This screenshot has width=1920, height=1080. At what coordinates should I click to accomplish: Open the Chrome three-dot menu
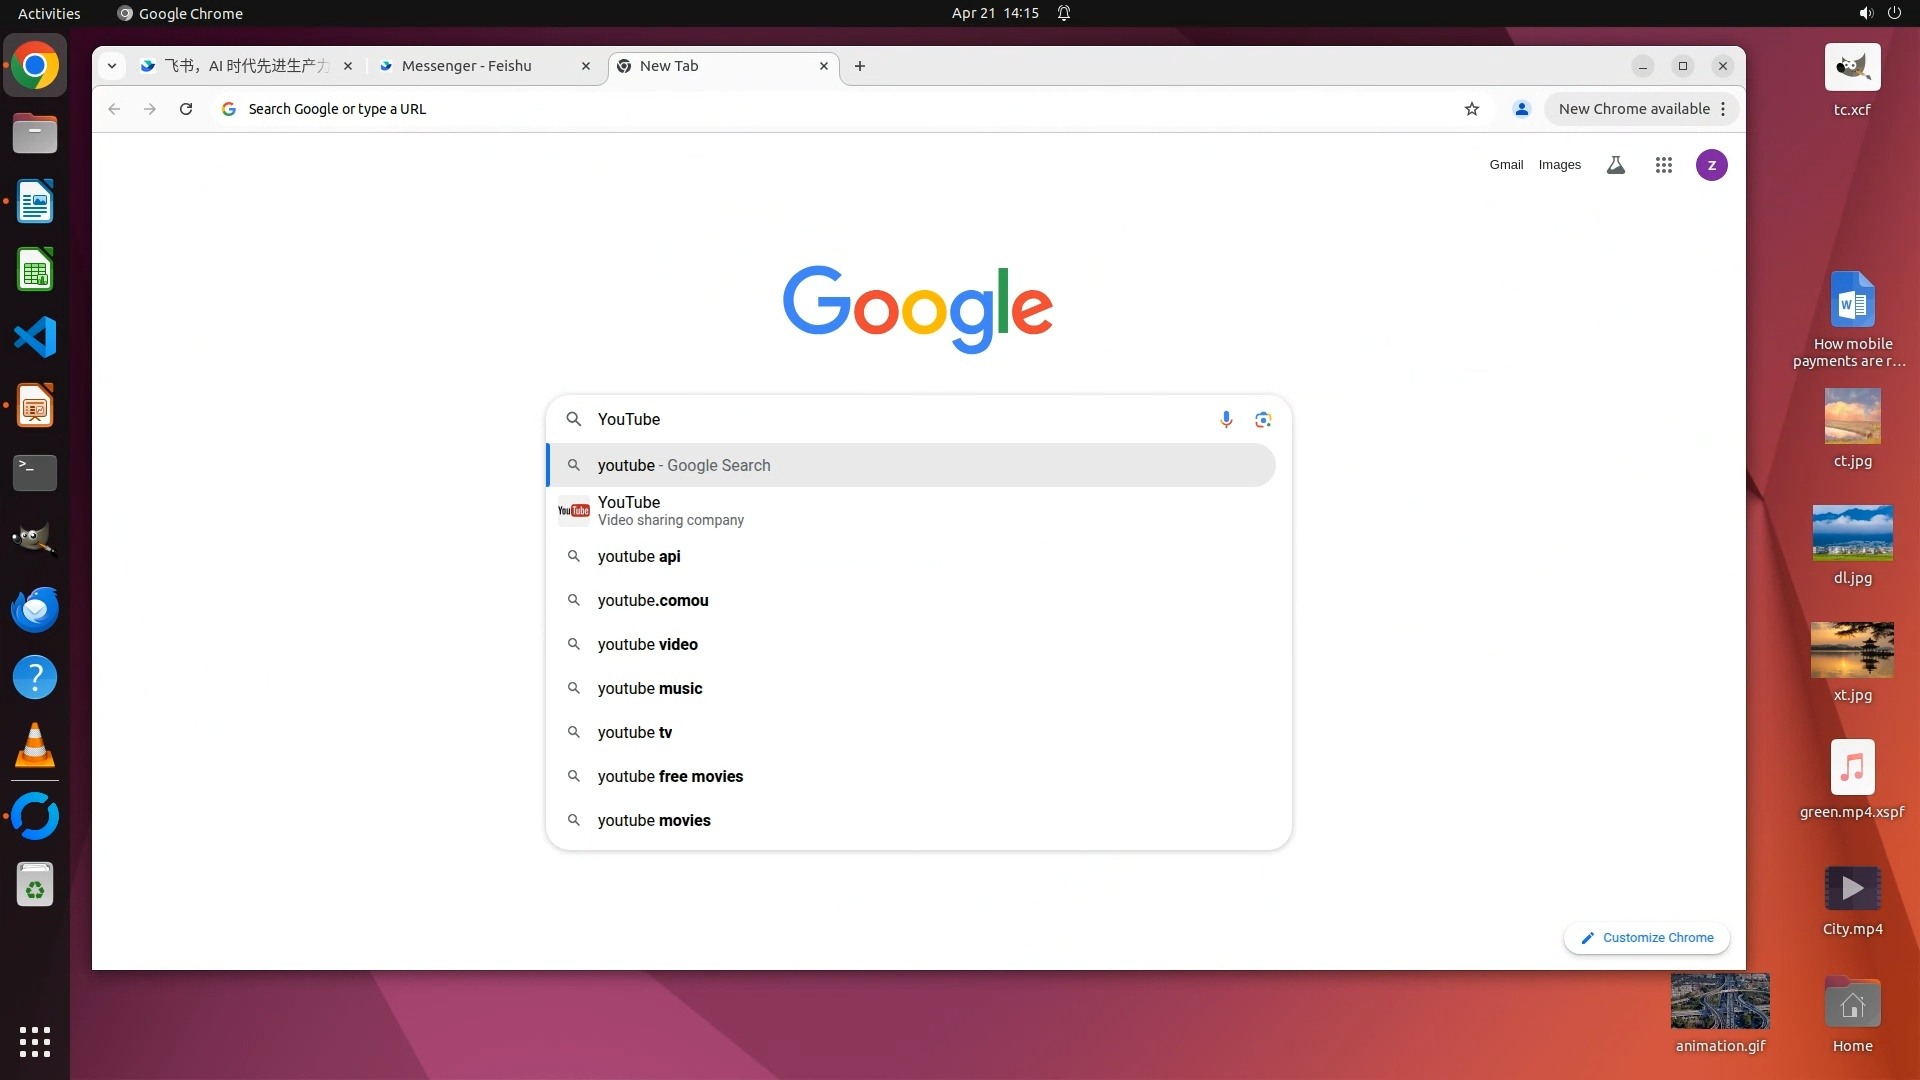[x=1723, y=109]
